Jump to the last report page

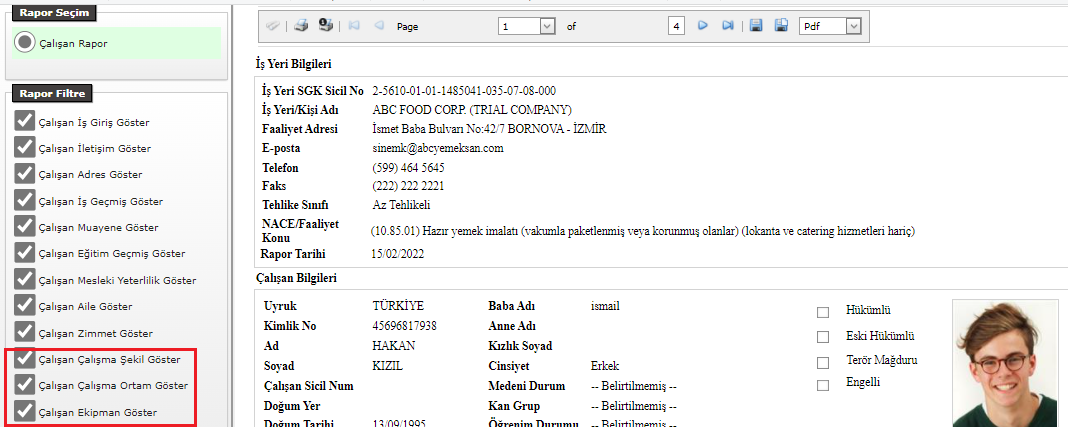pyautogui.click(x=728, y=26)
